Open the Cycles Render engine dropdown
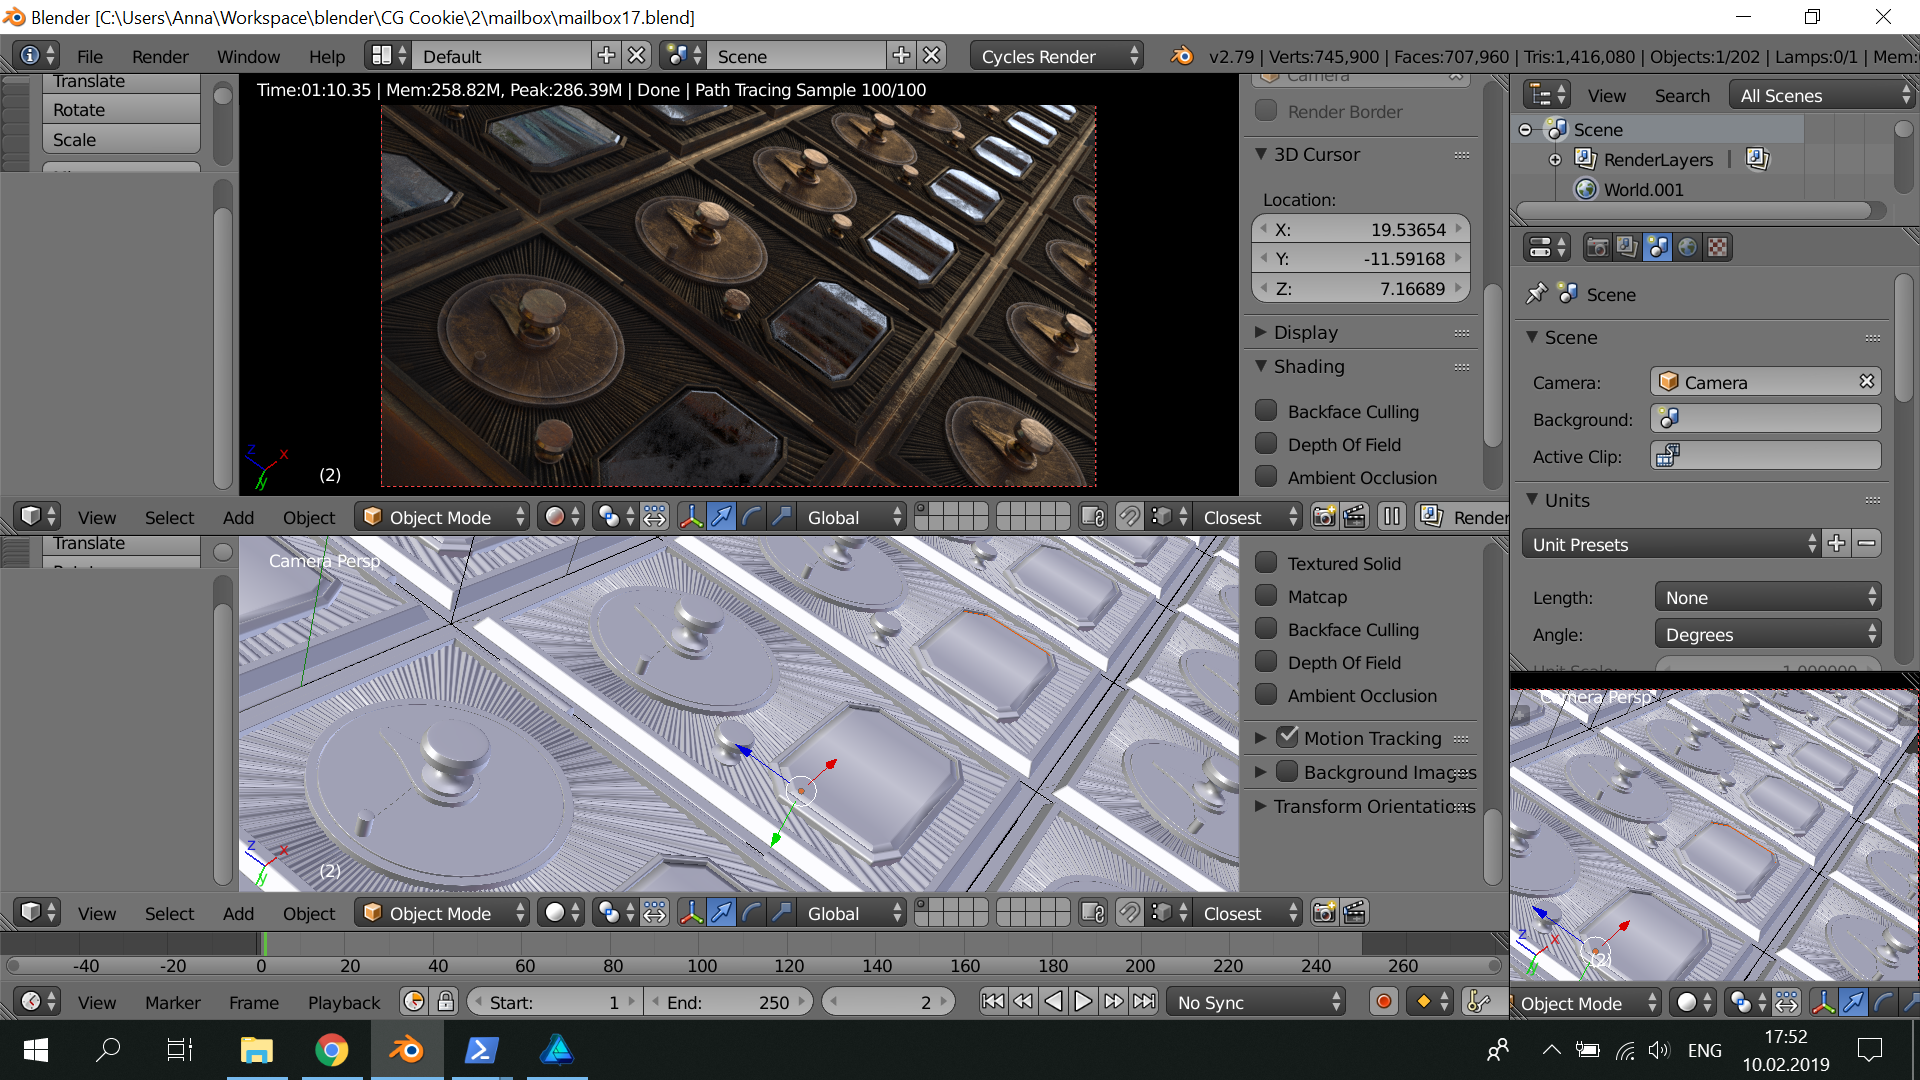Screen dimensions: 1920x1080 [1058, 56]
